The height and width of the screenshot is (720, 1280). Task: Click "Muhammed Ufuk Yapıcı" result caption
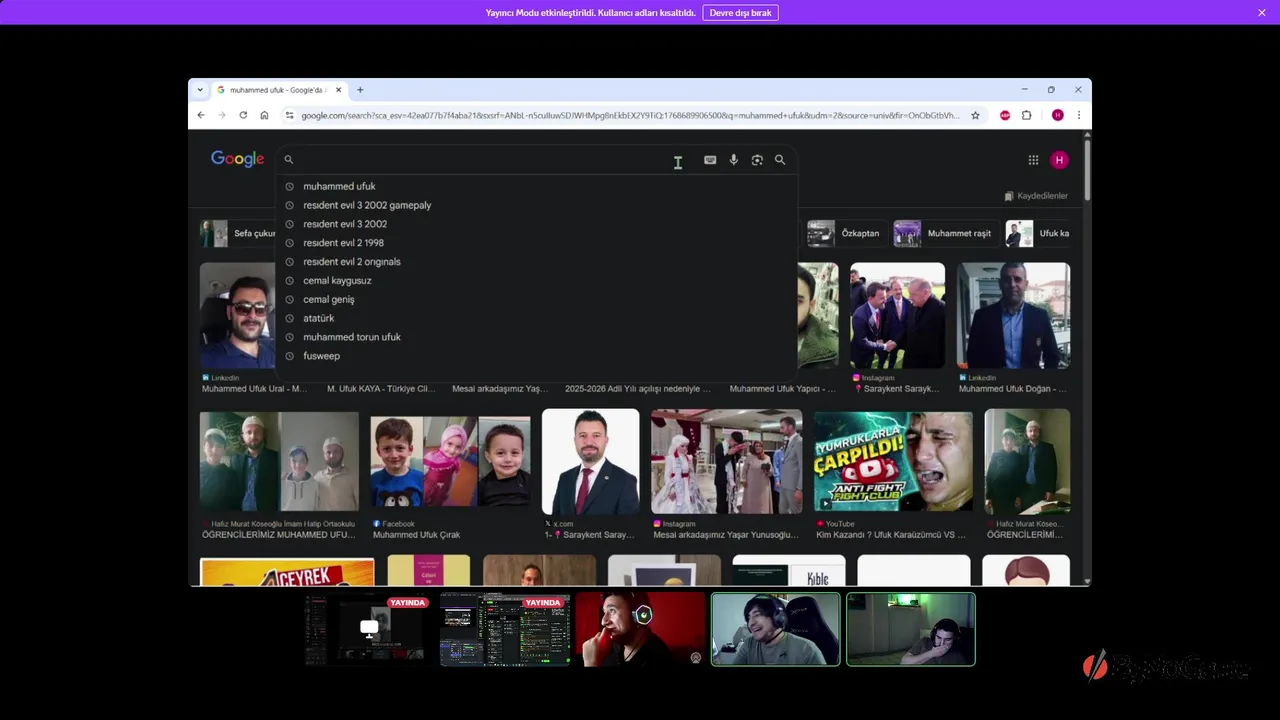point(783,389)
